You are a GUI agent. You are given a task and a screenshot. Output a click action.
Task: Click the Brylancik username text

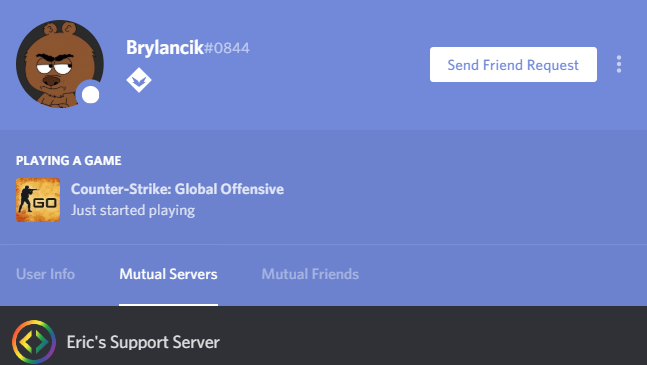click(165, 47)
